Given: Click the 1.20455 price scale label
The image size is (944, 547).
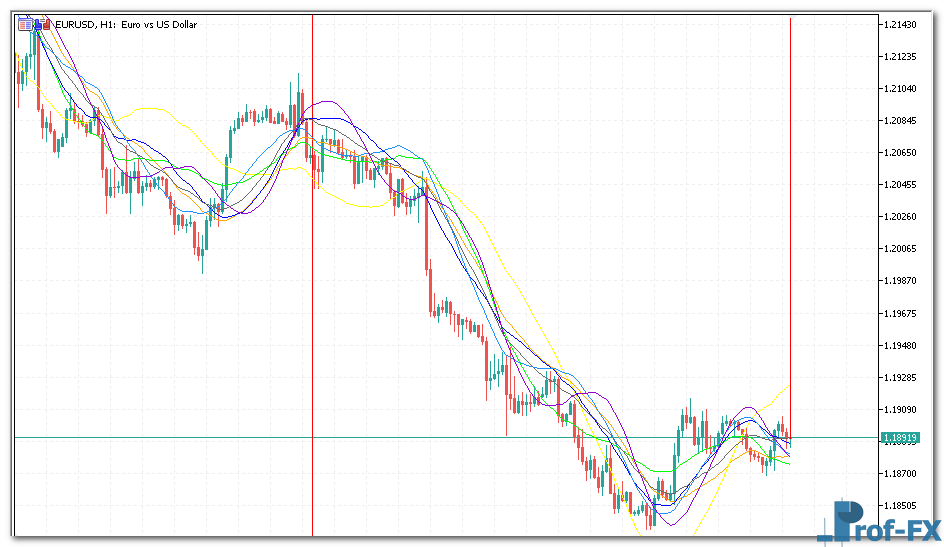Looking at the screenshot, I should click(x=900, y=185).
